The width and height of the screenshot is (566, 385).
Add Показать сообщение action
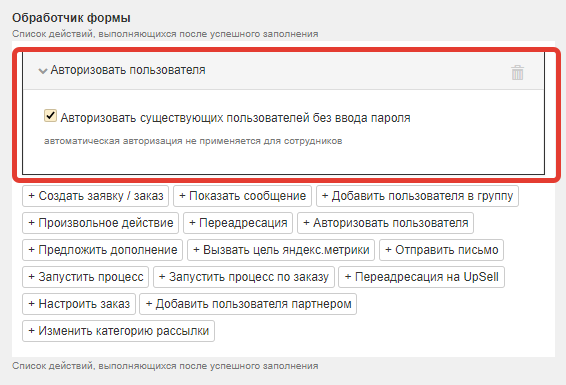pyautogui.click(x=242, y=196)
